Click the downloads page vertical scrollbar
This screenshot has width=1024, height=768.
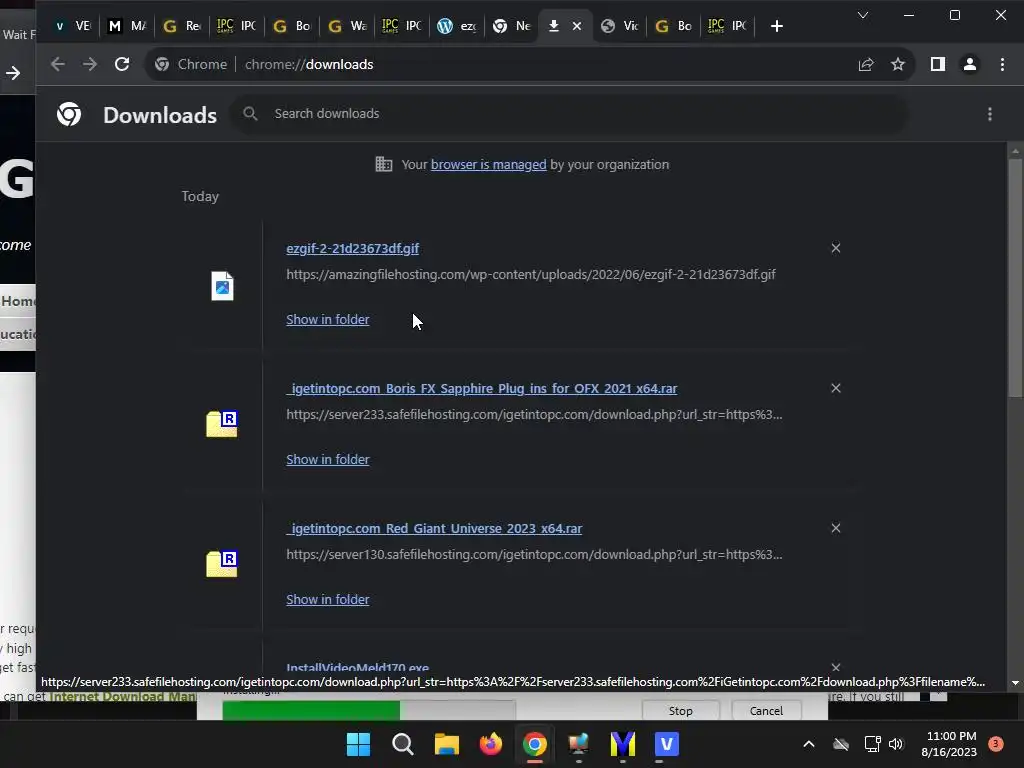(1015, 278)
